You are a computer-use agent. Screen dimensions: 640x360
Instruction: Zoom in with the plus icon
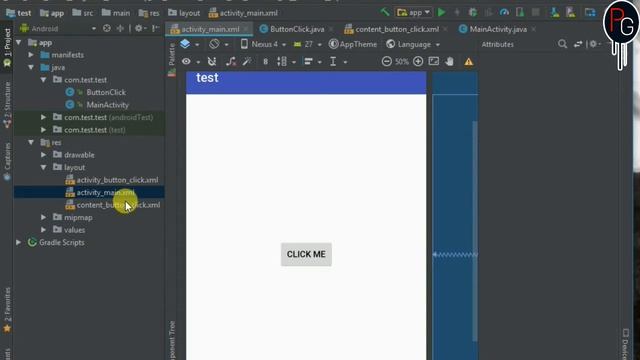(x=418, y=62)
